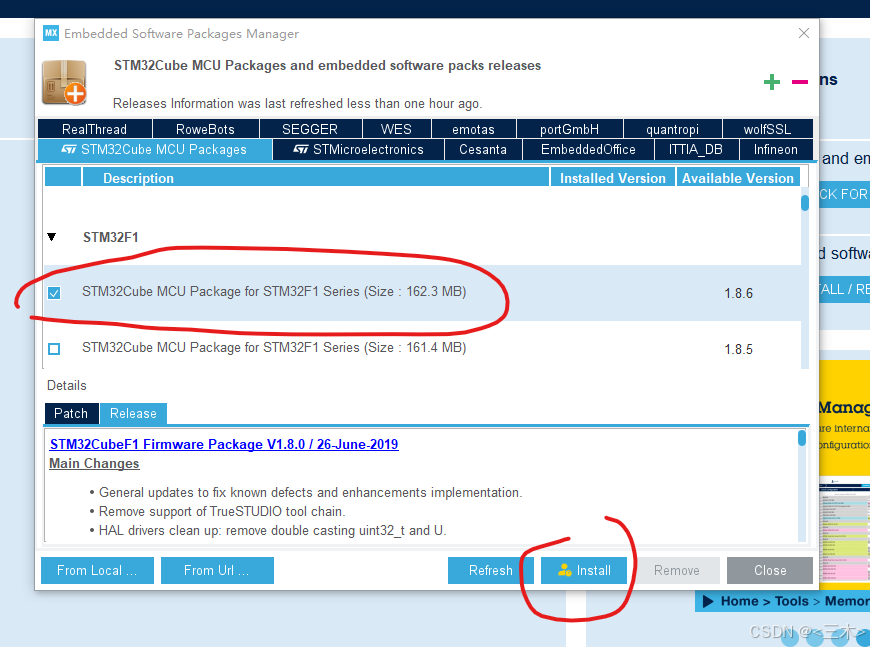Select row text 'Size : 161.4 MB' package
The width and height of the screenshot is (870, 647).
tap(274, 347)
